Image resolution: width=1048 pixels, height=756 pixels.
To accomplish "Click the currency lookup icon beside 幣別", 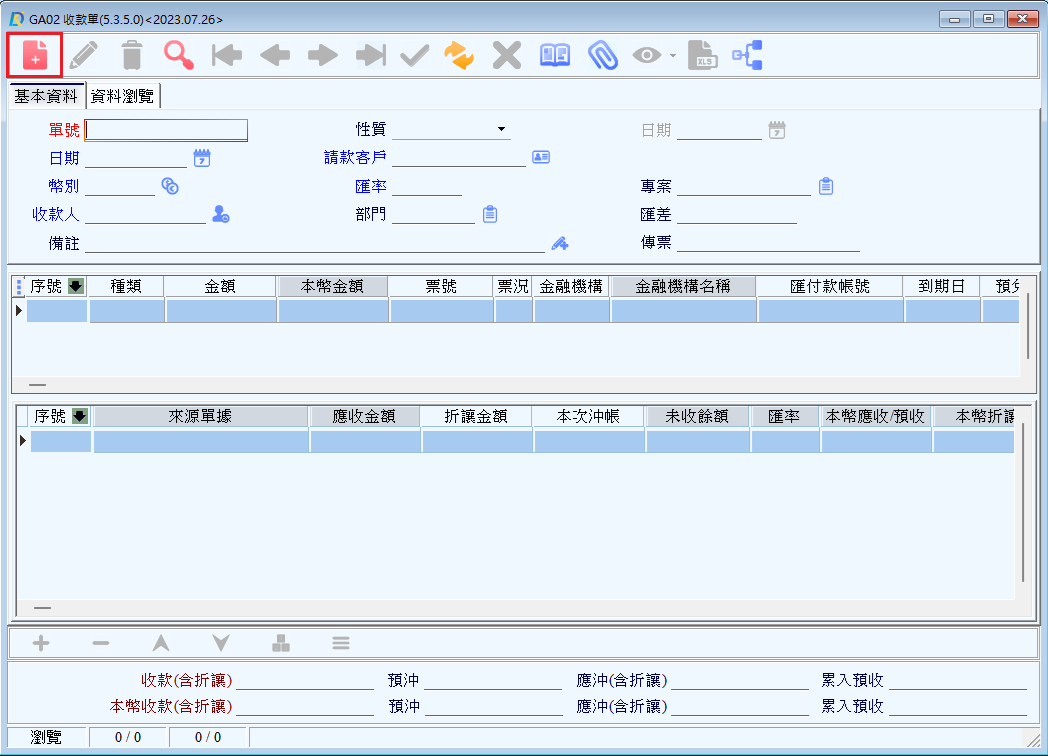I will [170, 186].
